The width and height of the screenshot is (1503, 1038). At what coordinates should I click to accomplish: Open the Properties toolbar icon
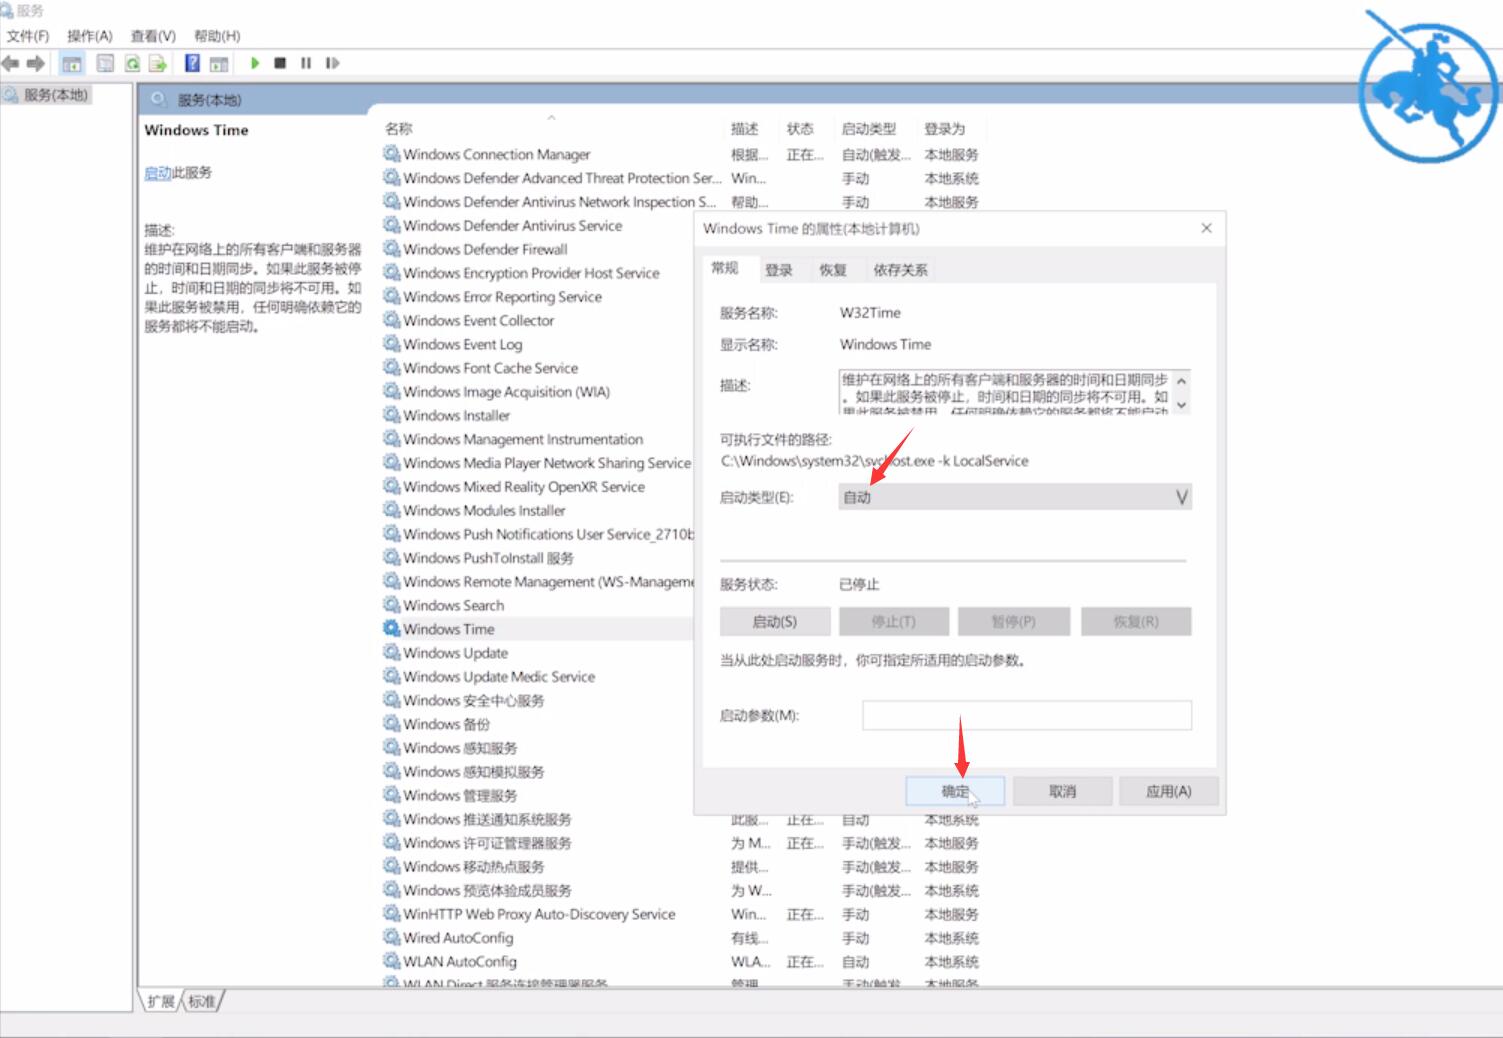105,63
